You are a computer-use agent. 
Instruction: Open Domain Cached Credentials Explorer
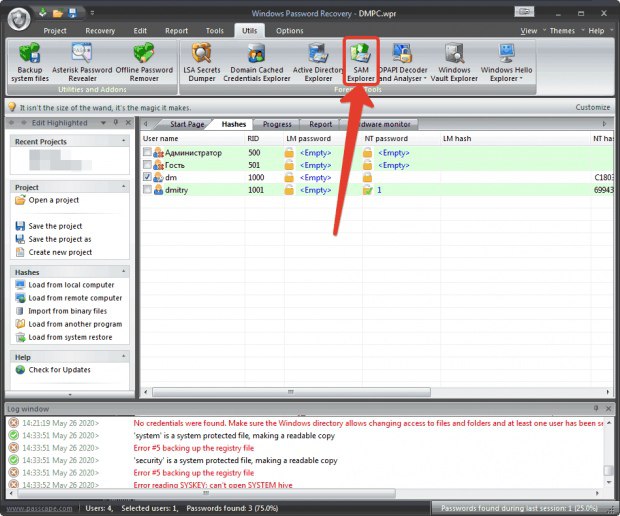pyautogui.click(x=257, y=62)
